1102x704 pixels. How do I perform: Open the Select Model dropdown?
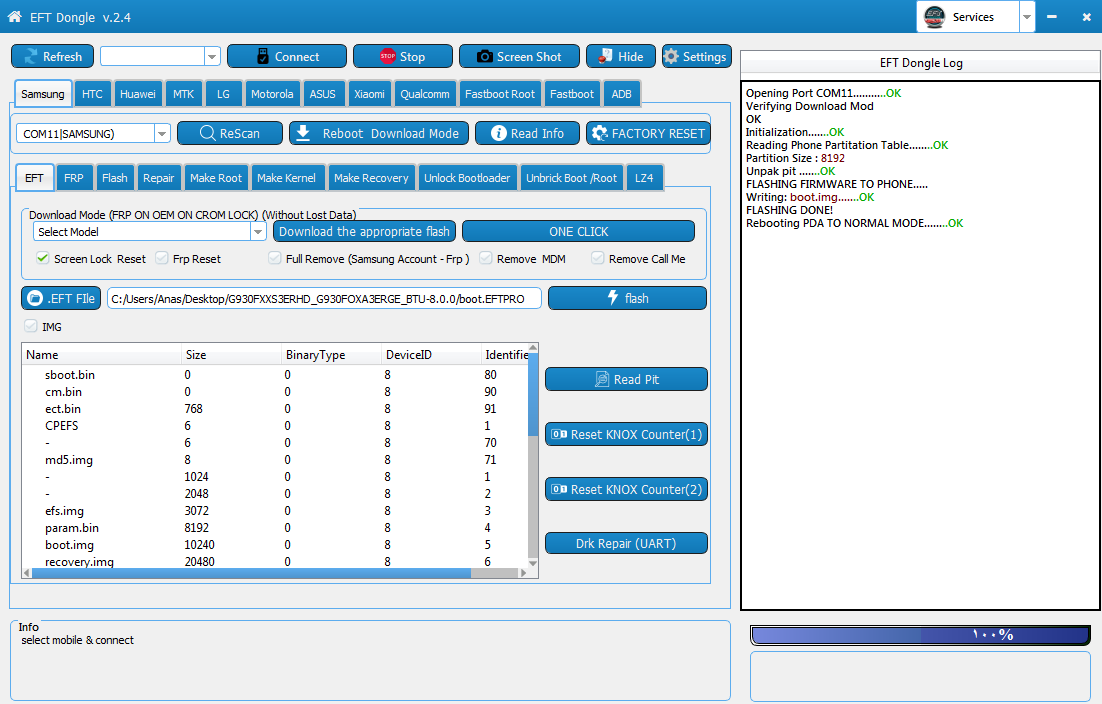click(x=258, y=231)
